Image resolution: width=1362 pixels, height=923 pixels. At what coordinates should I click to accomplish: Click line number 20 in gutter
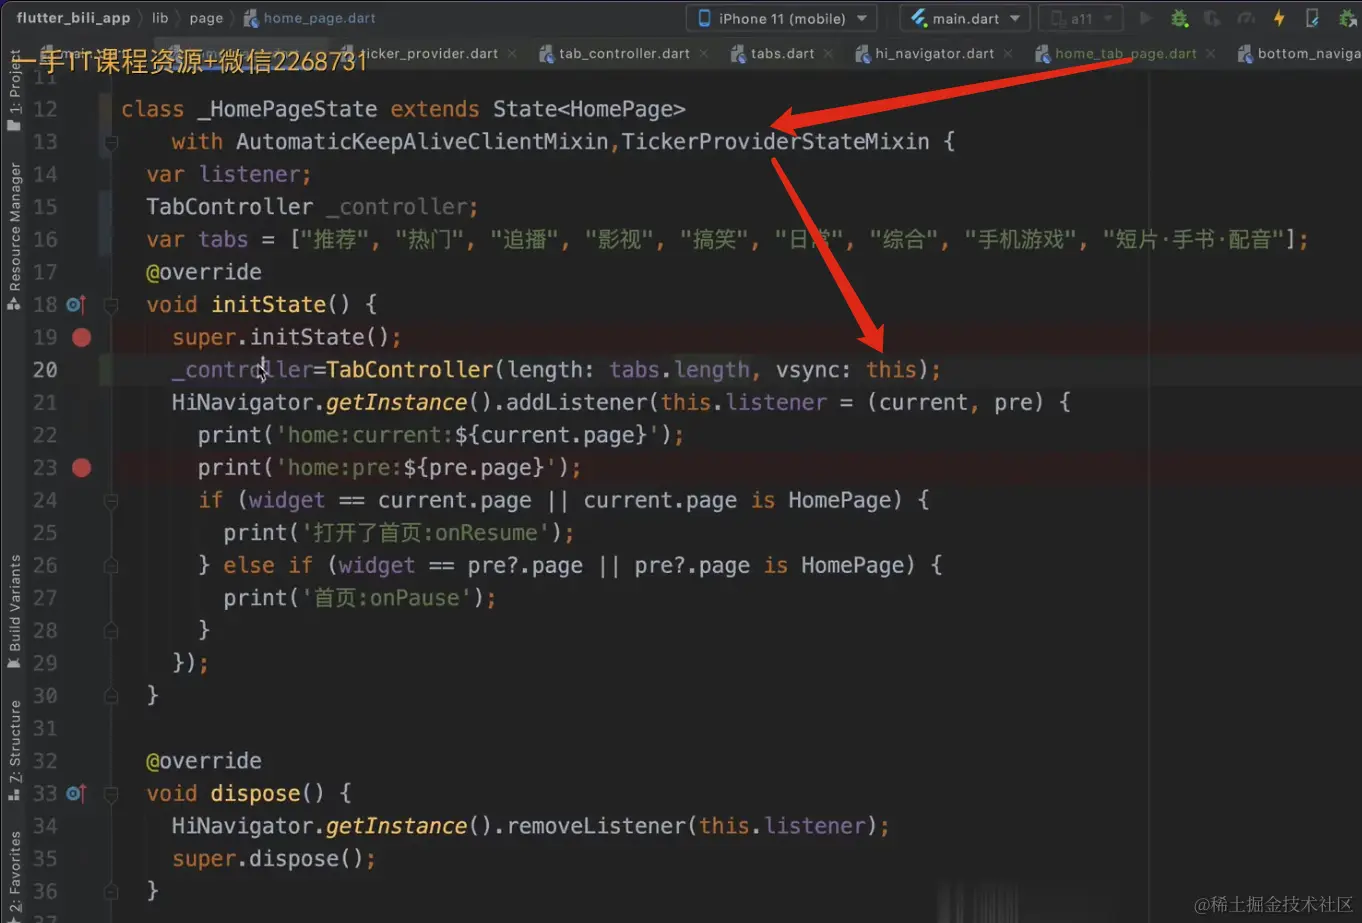pyautogui.click(x=45, y=370)
